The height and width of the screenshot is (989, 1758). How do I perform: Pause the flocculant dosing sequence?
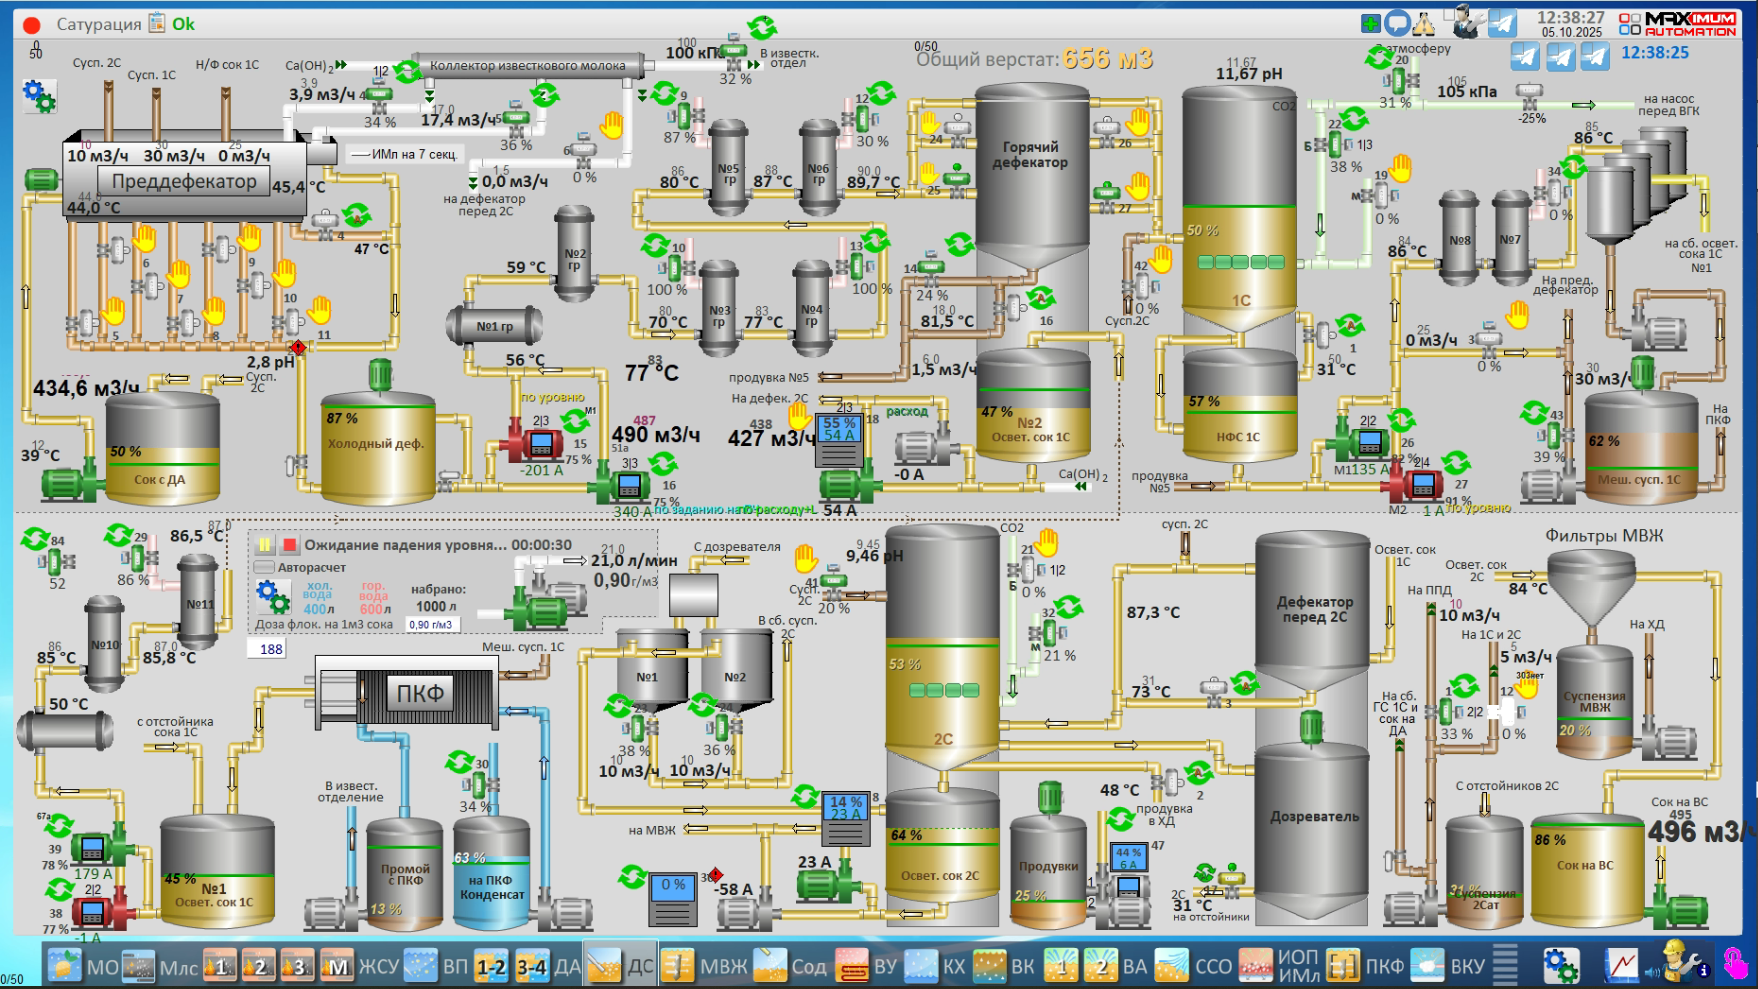265,545
